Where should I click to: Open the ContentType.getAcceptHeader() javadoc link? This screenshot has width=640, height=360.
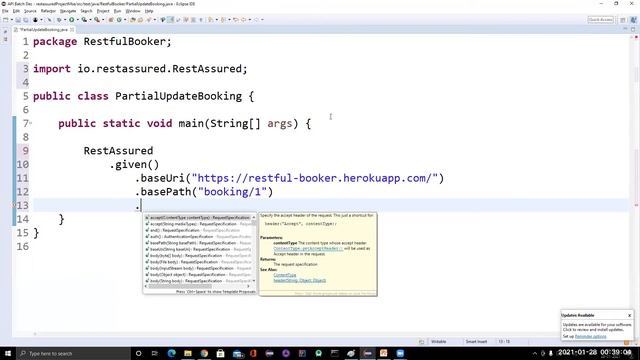(308, 248)
